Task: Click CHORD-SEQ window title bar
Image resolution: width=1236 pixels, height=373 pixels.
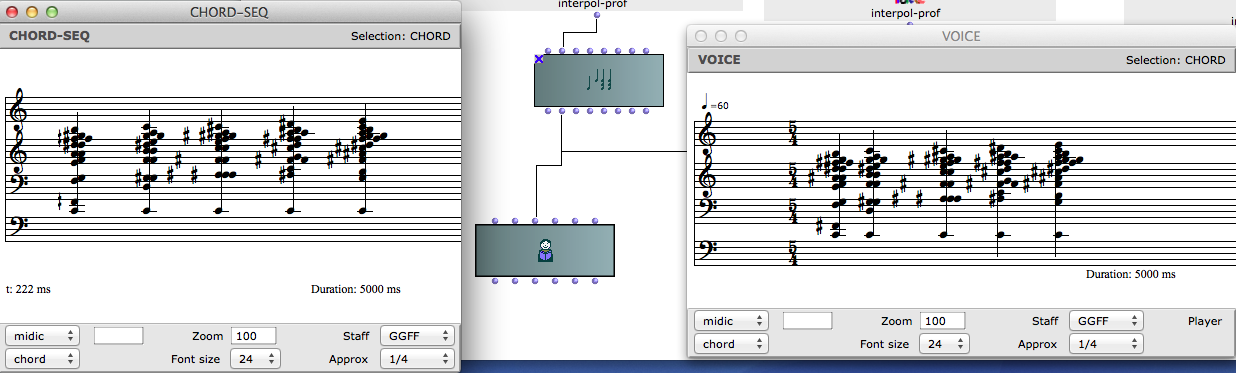Action: [230, 12]
